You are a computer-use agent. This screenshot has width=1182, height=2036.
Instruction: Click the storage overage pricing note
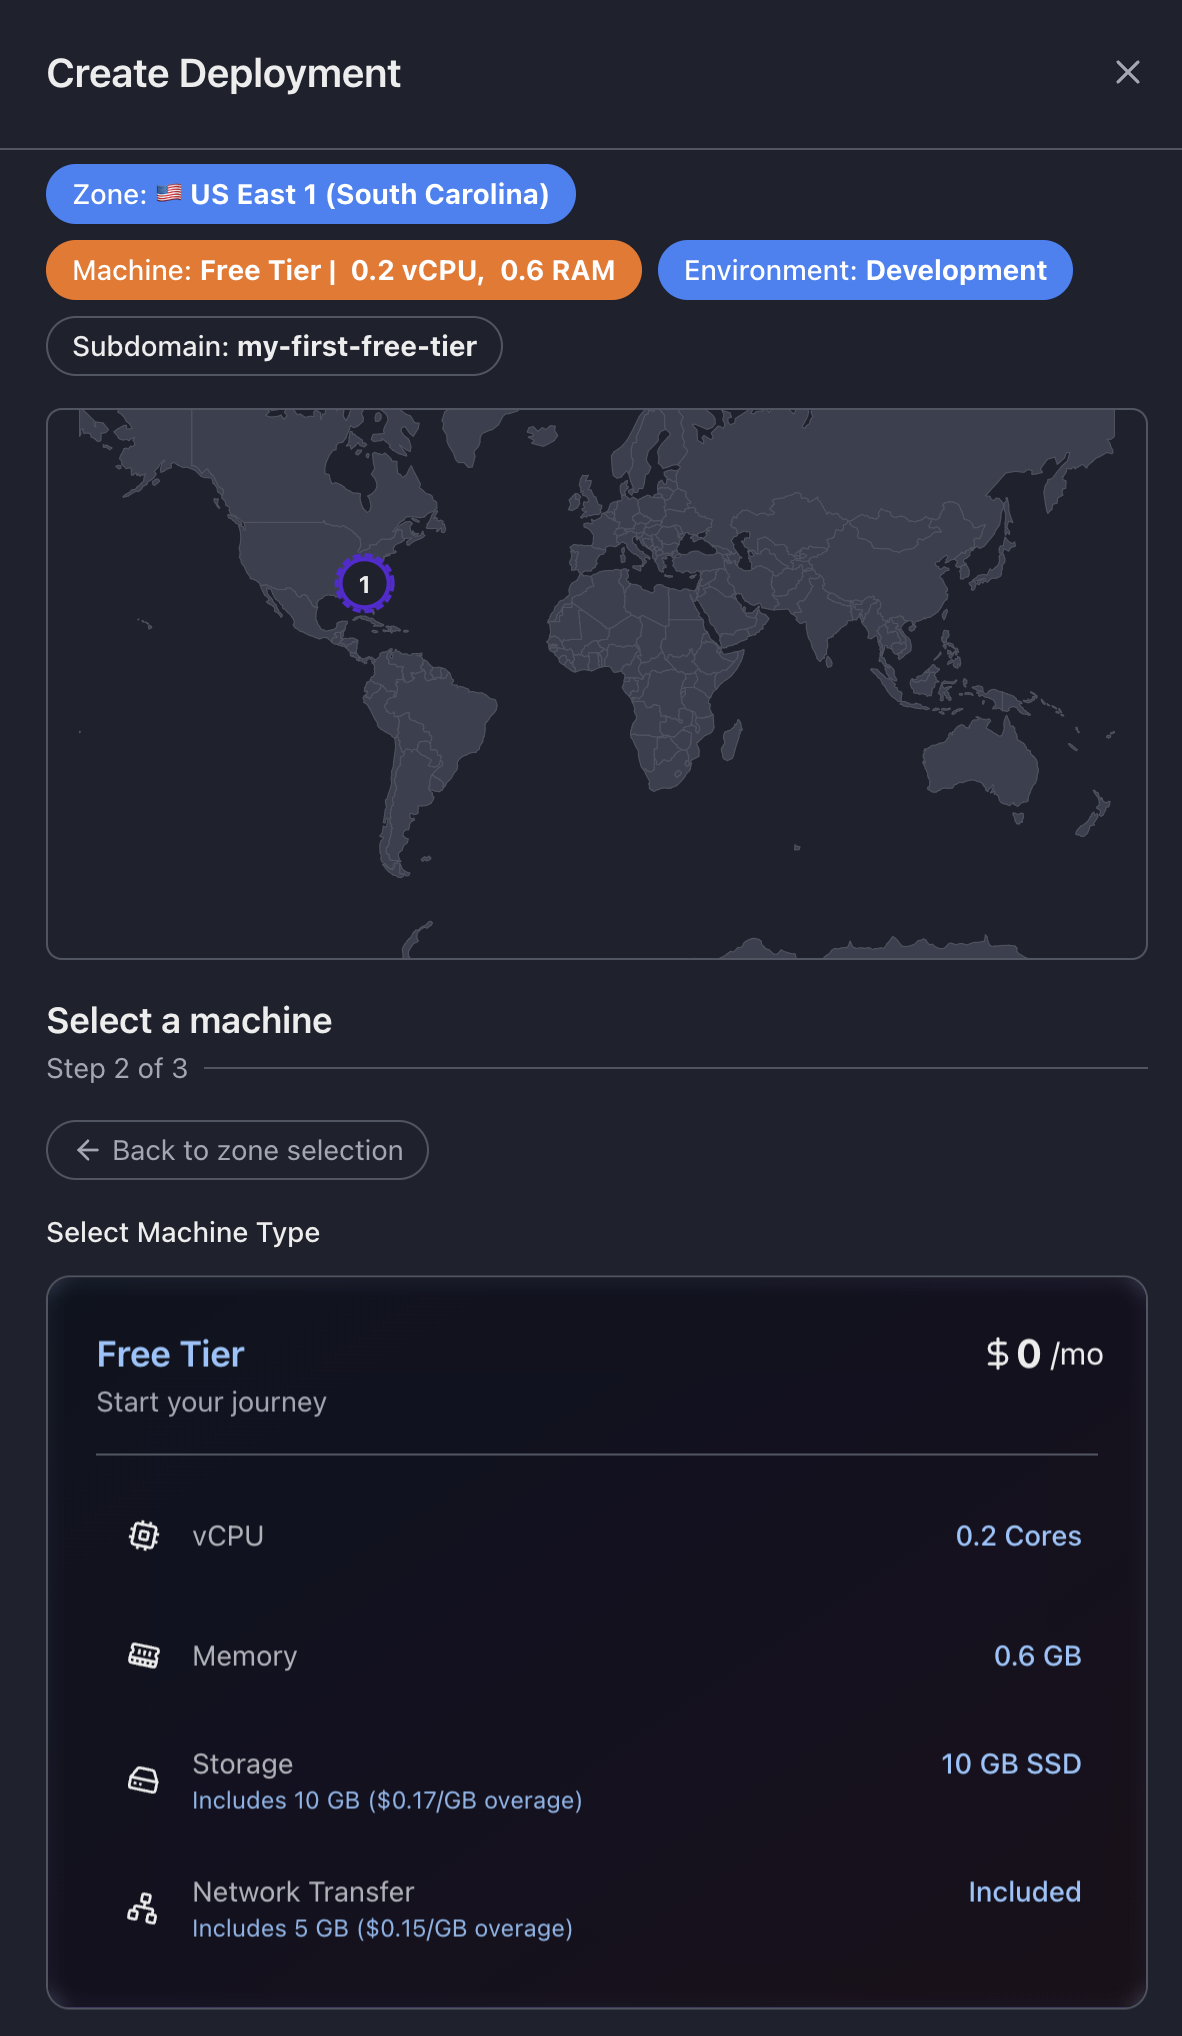click(387, 1800)
